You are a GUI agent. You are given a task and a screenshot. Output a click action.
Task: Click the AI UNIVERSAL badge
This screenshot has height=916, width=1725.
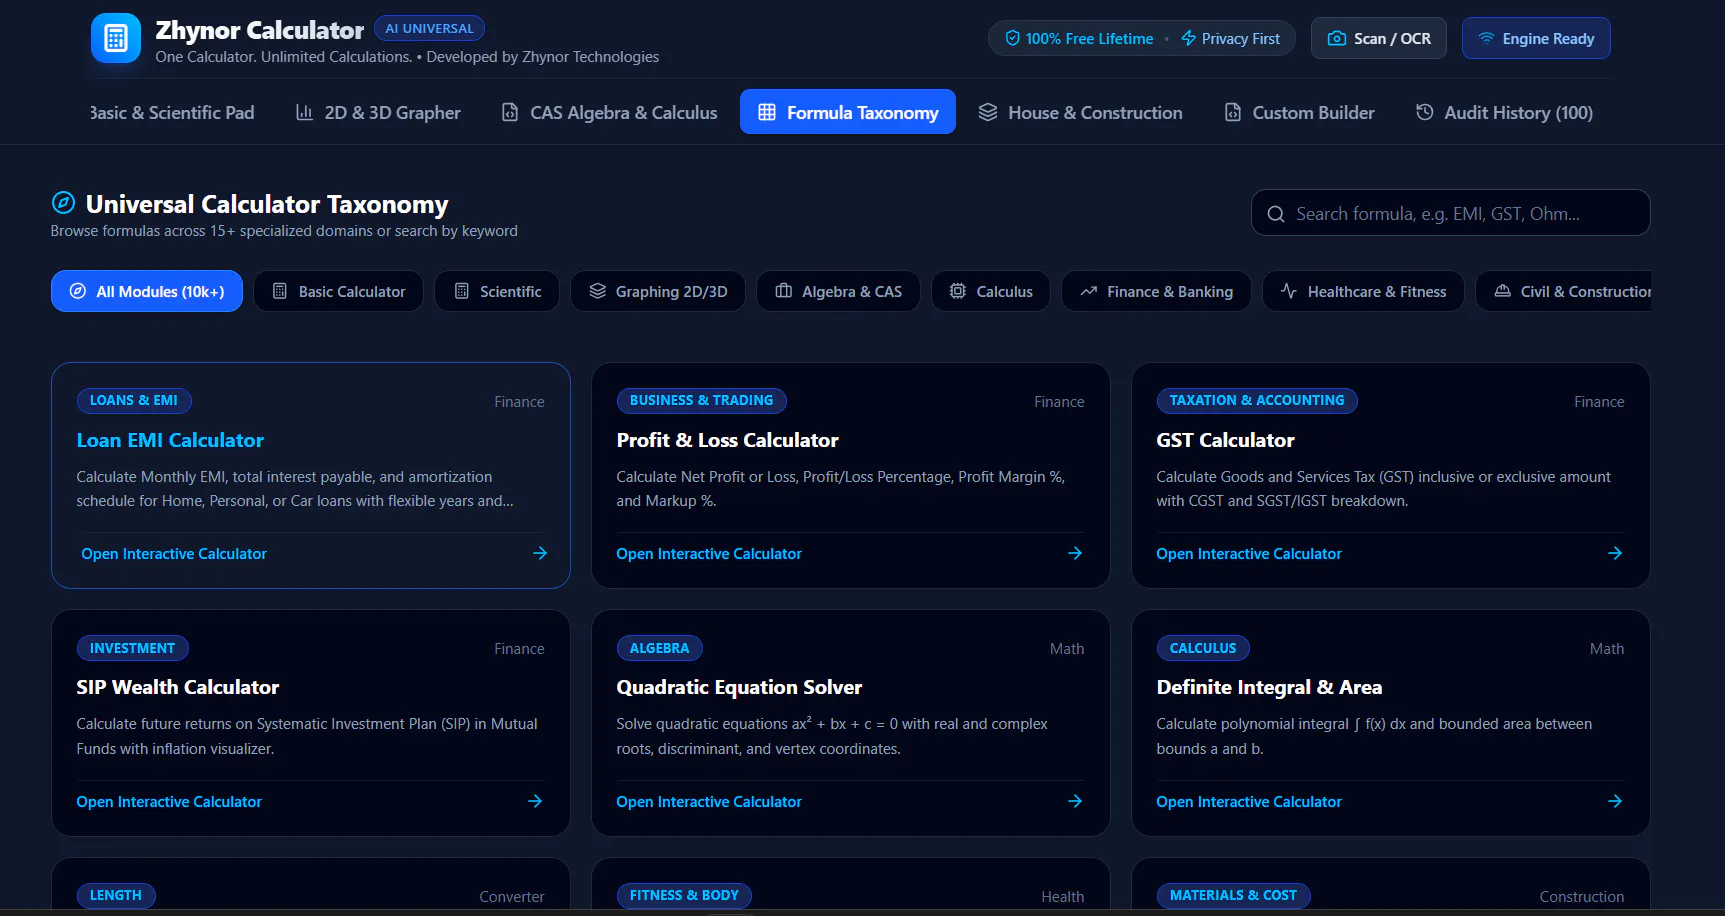429,28
